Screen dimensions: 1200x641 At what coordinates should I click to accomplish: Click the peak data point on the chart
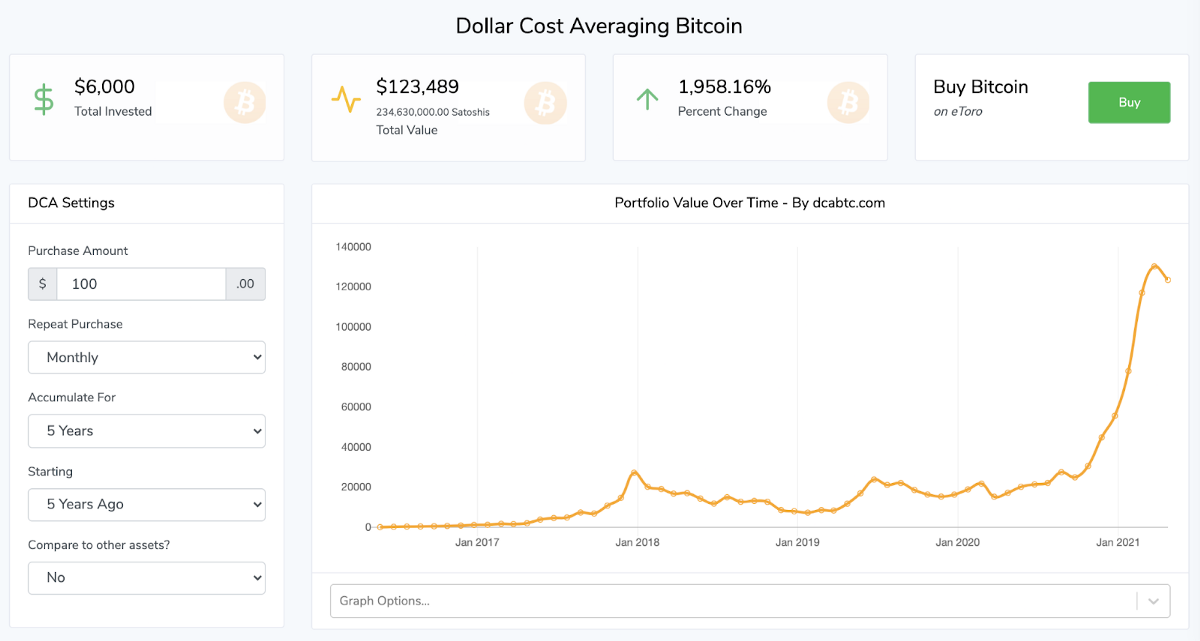[1154, 267]
